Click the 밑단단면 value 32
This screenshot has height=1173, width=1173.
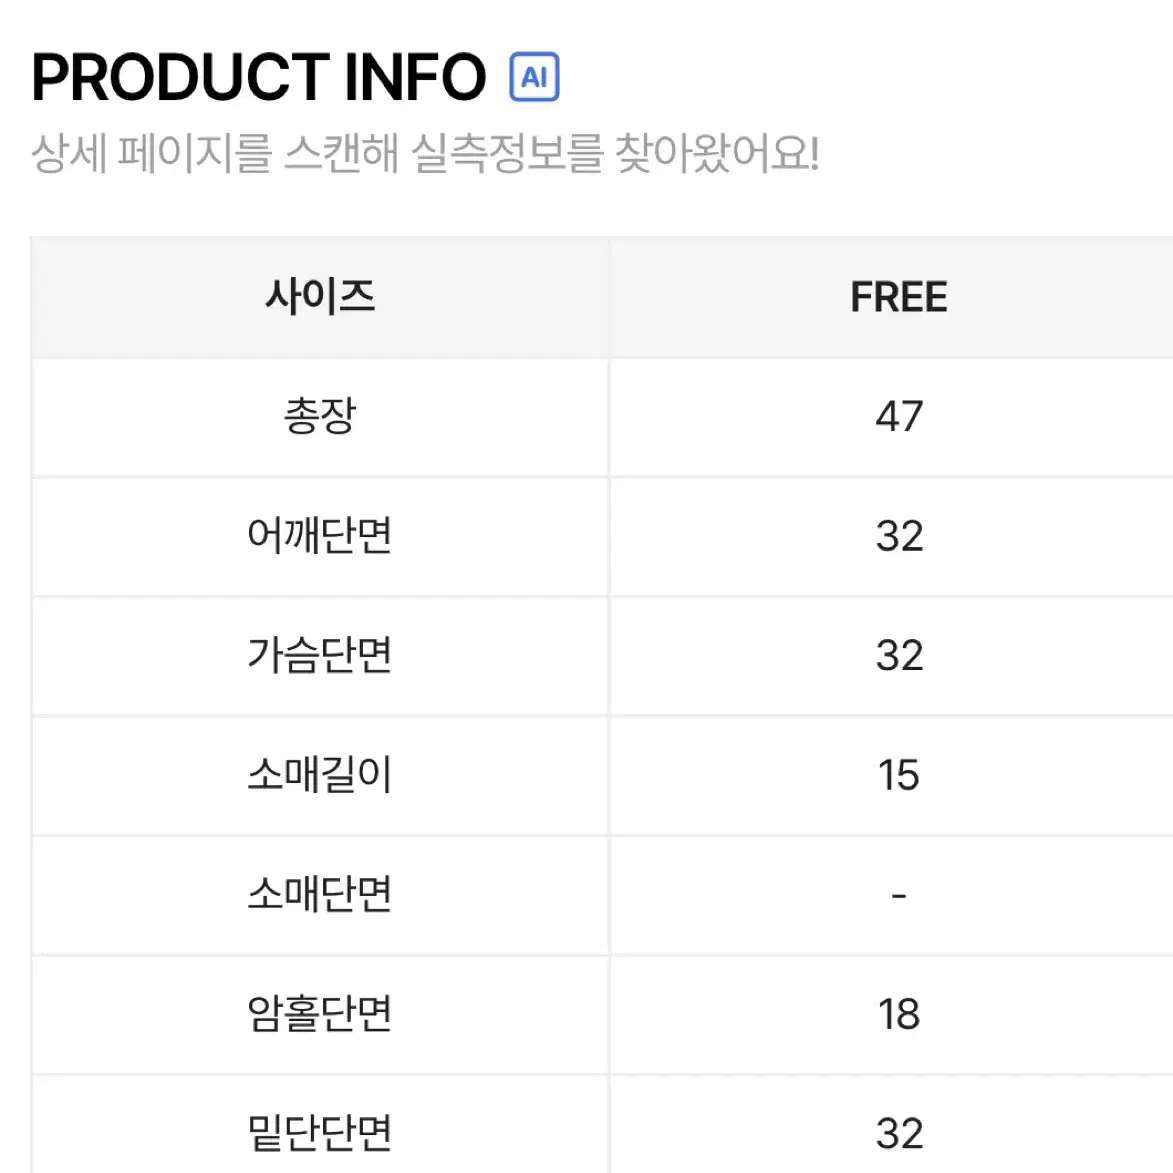tap(899, 1133)
